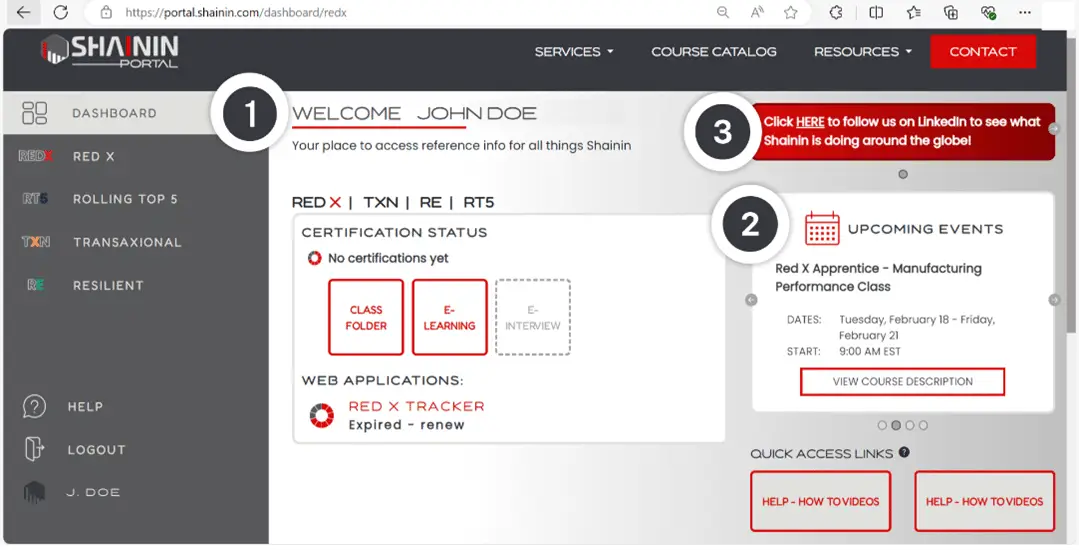Select Red X label in sidebar
Screen dimensions: 1079x550
[94, 156]
